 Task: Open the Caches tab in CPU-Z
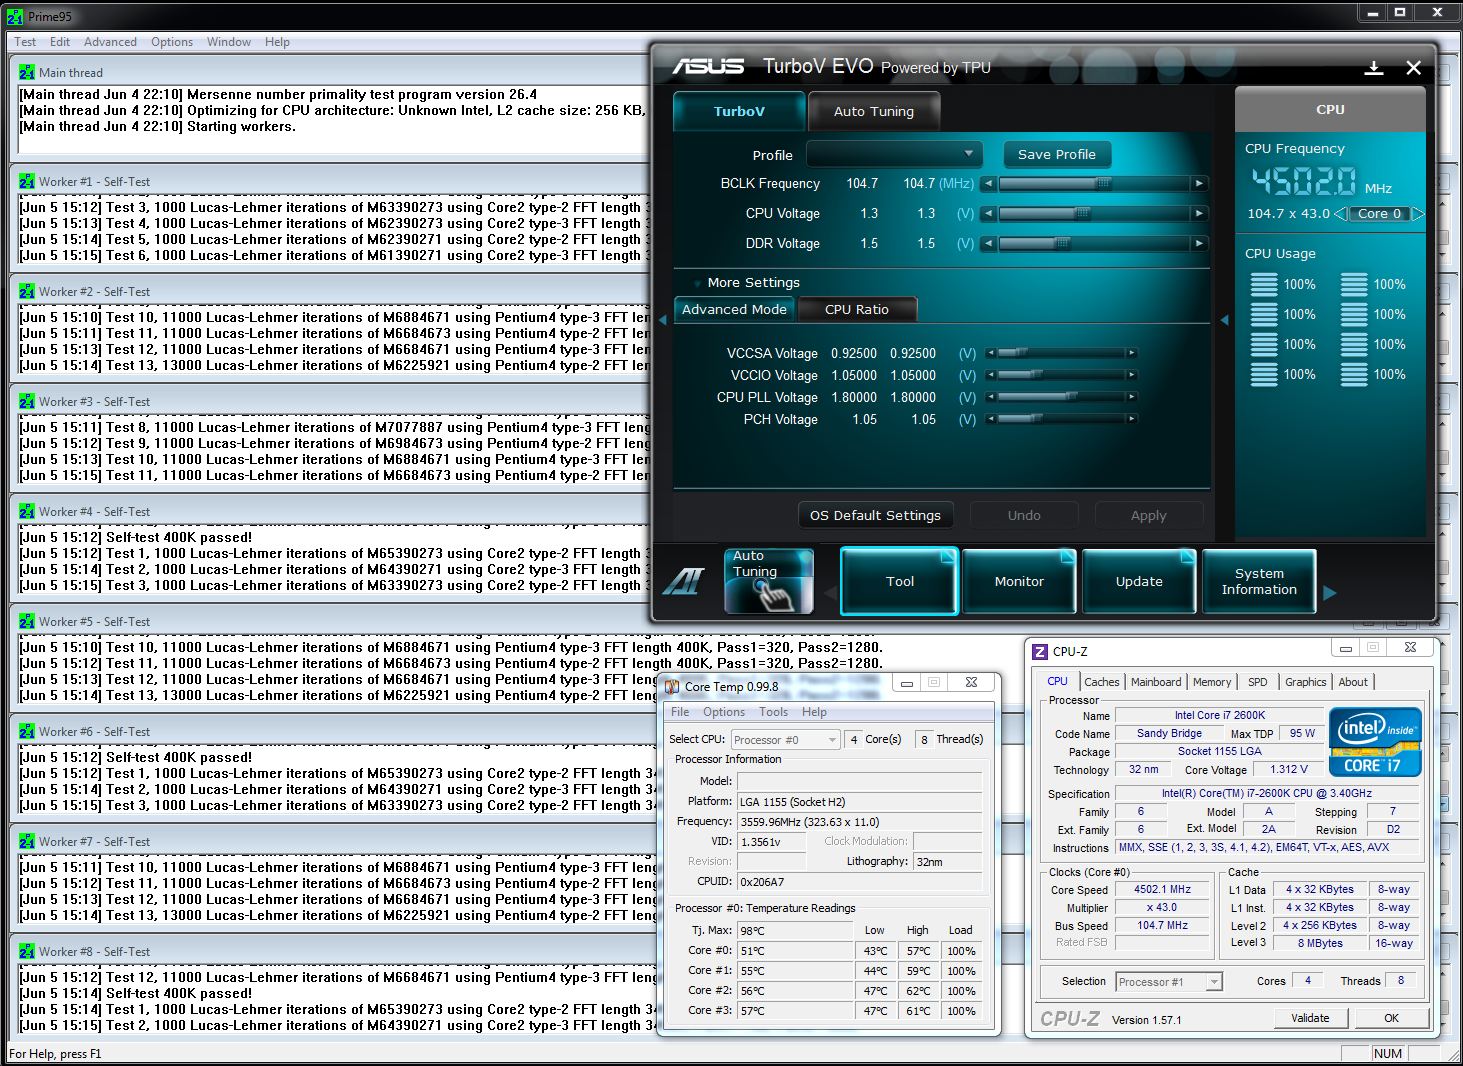click(x=1102, y=682)
